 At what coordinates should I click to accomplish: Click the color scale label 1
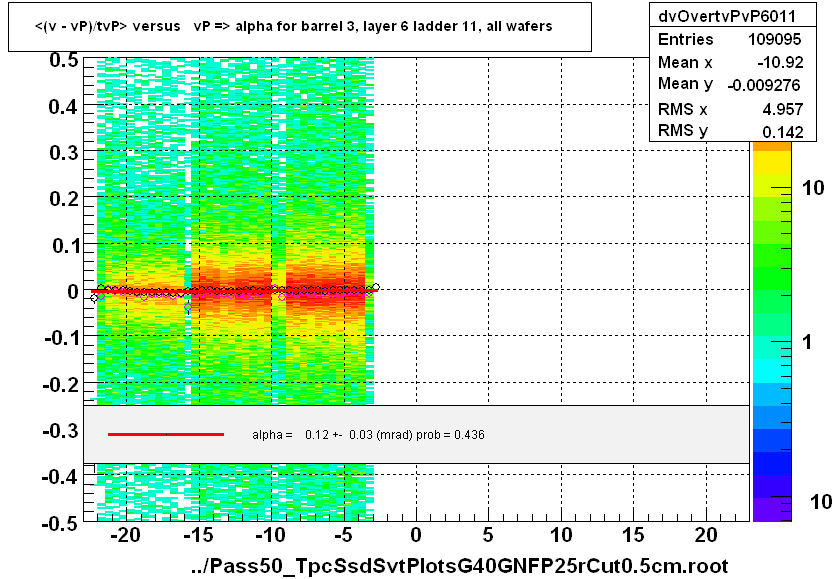(x=807, y=342)
